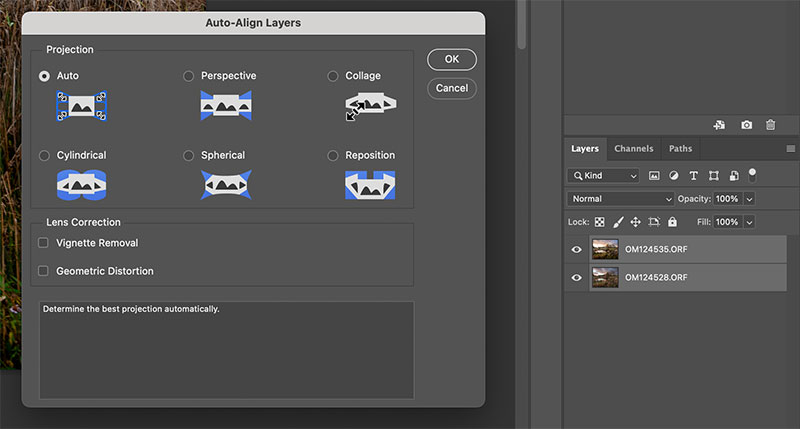Delete current state trash icon
The image size is (800, 429).
click(x=770, y=125)
